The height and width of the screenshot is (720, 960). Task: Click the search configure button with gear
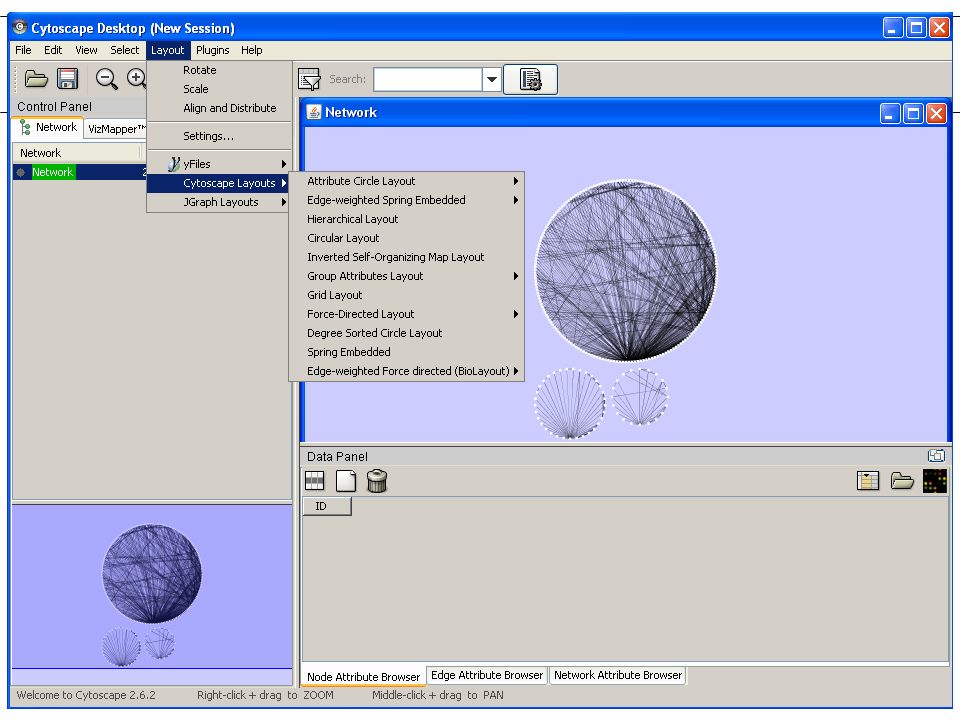pos(530,80)
